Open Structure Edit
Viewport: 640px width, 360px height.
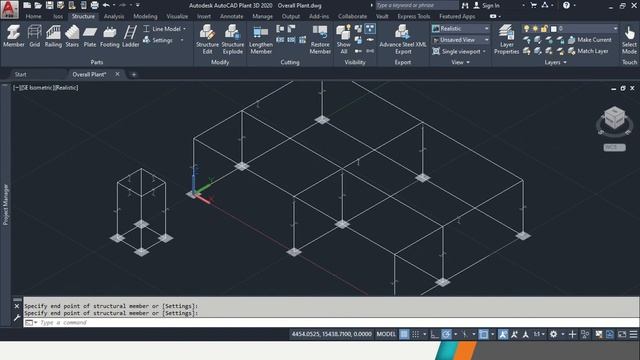click(207, 39)
